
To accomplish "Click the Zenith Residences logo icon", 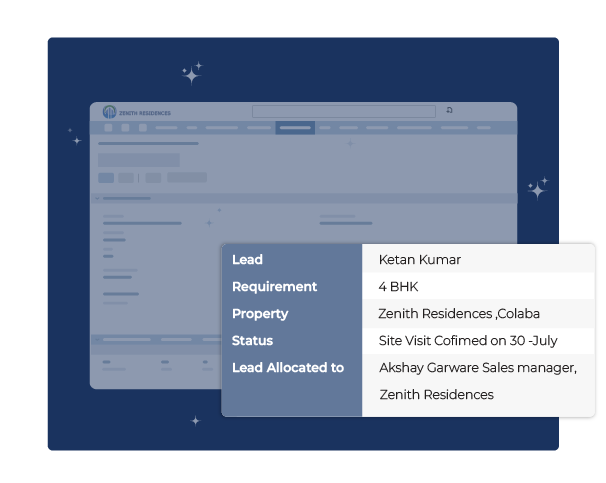I will click(110, 112).
